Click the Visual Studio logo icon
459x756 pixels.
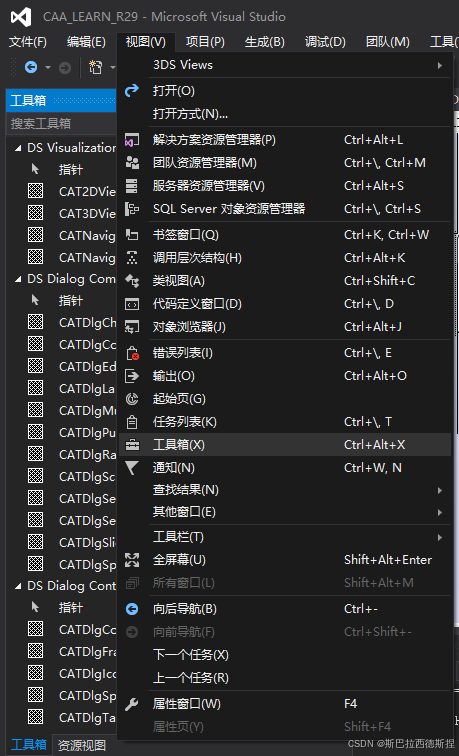click(x=21, y=17)
